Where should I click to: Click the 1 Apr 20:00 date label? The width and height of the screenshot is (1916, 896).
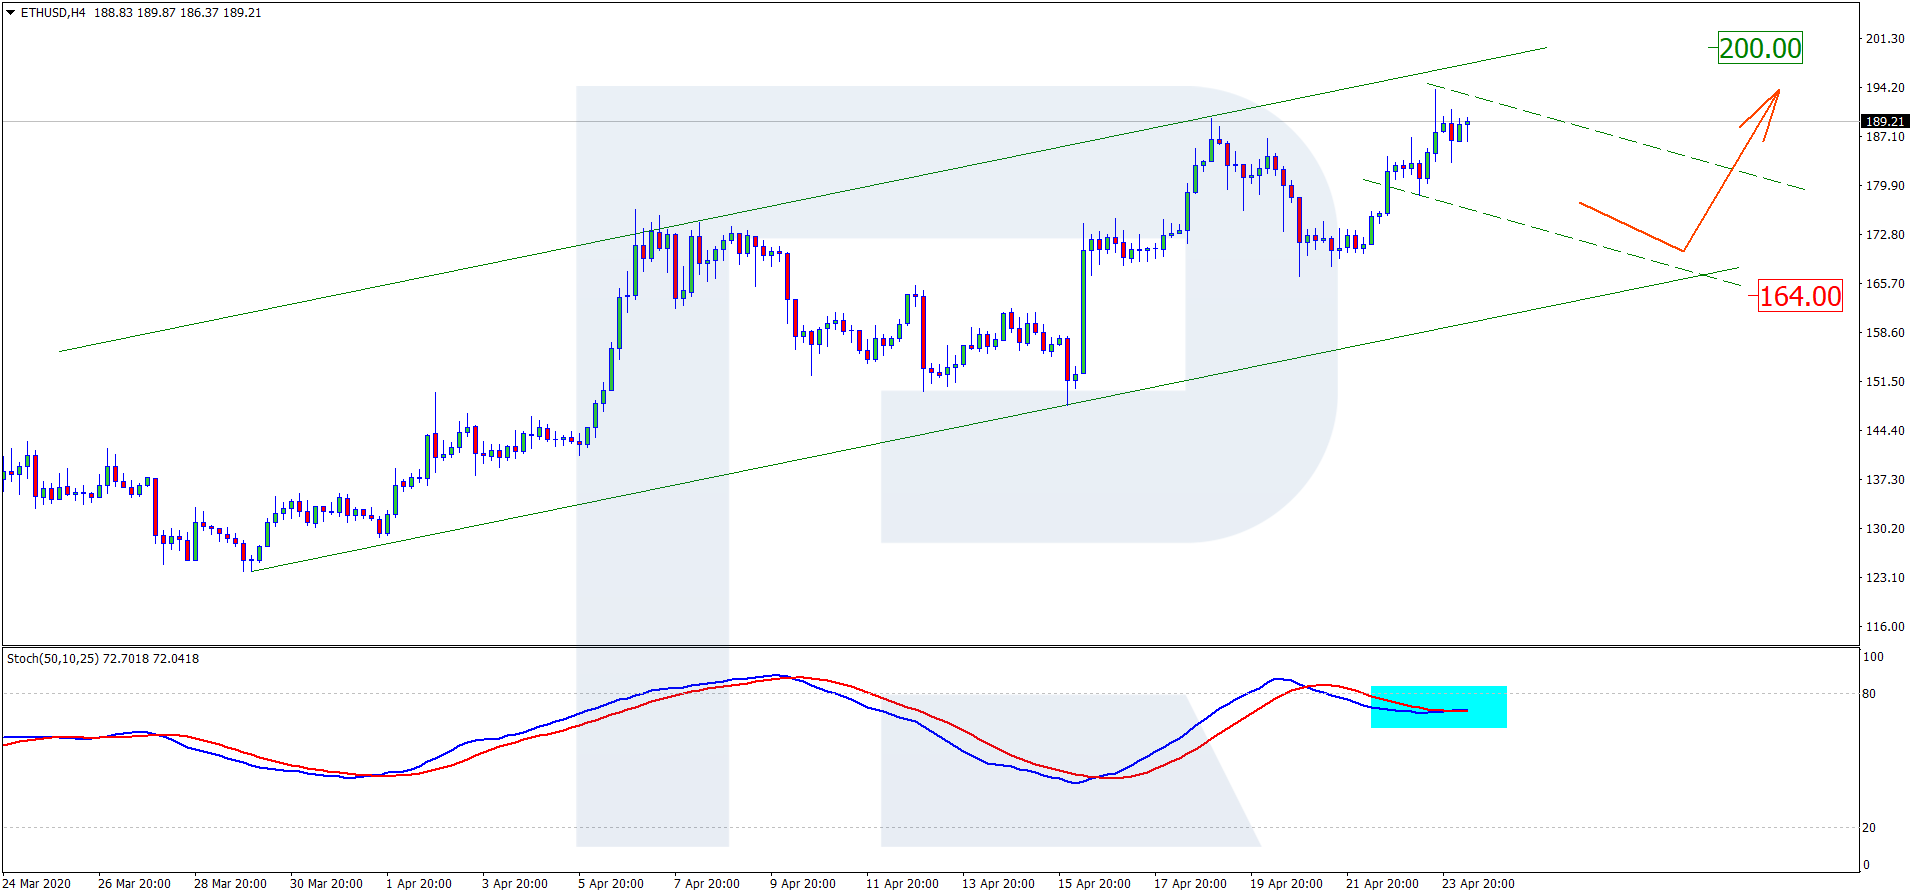(x=419, y=884)
